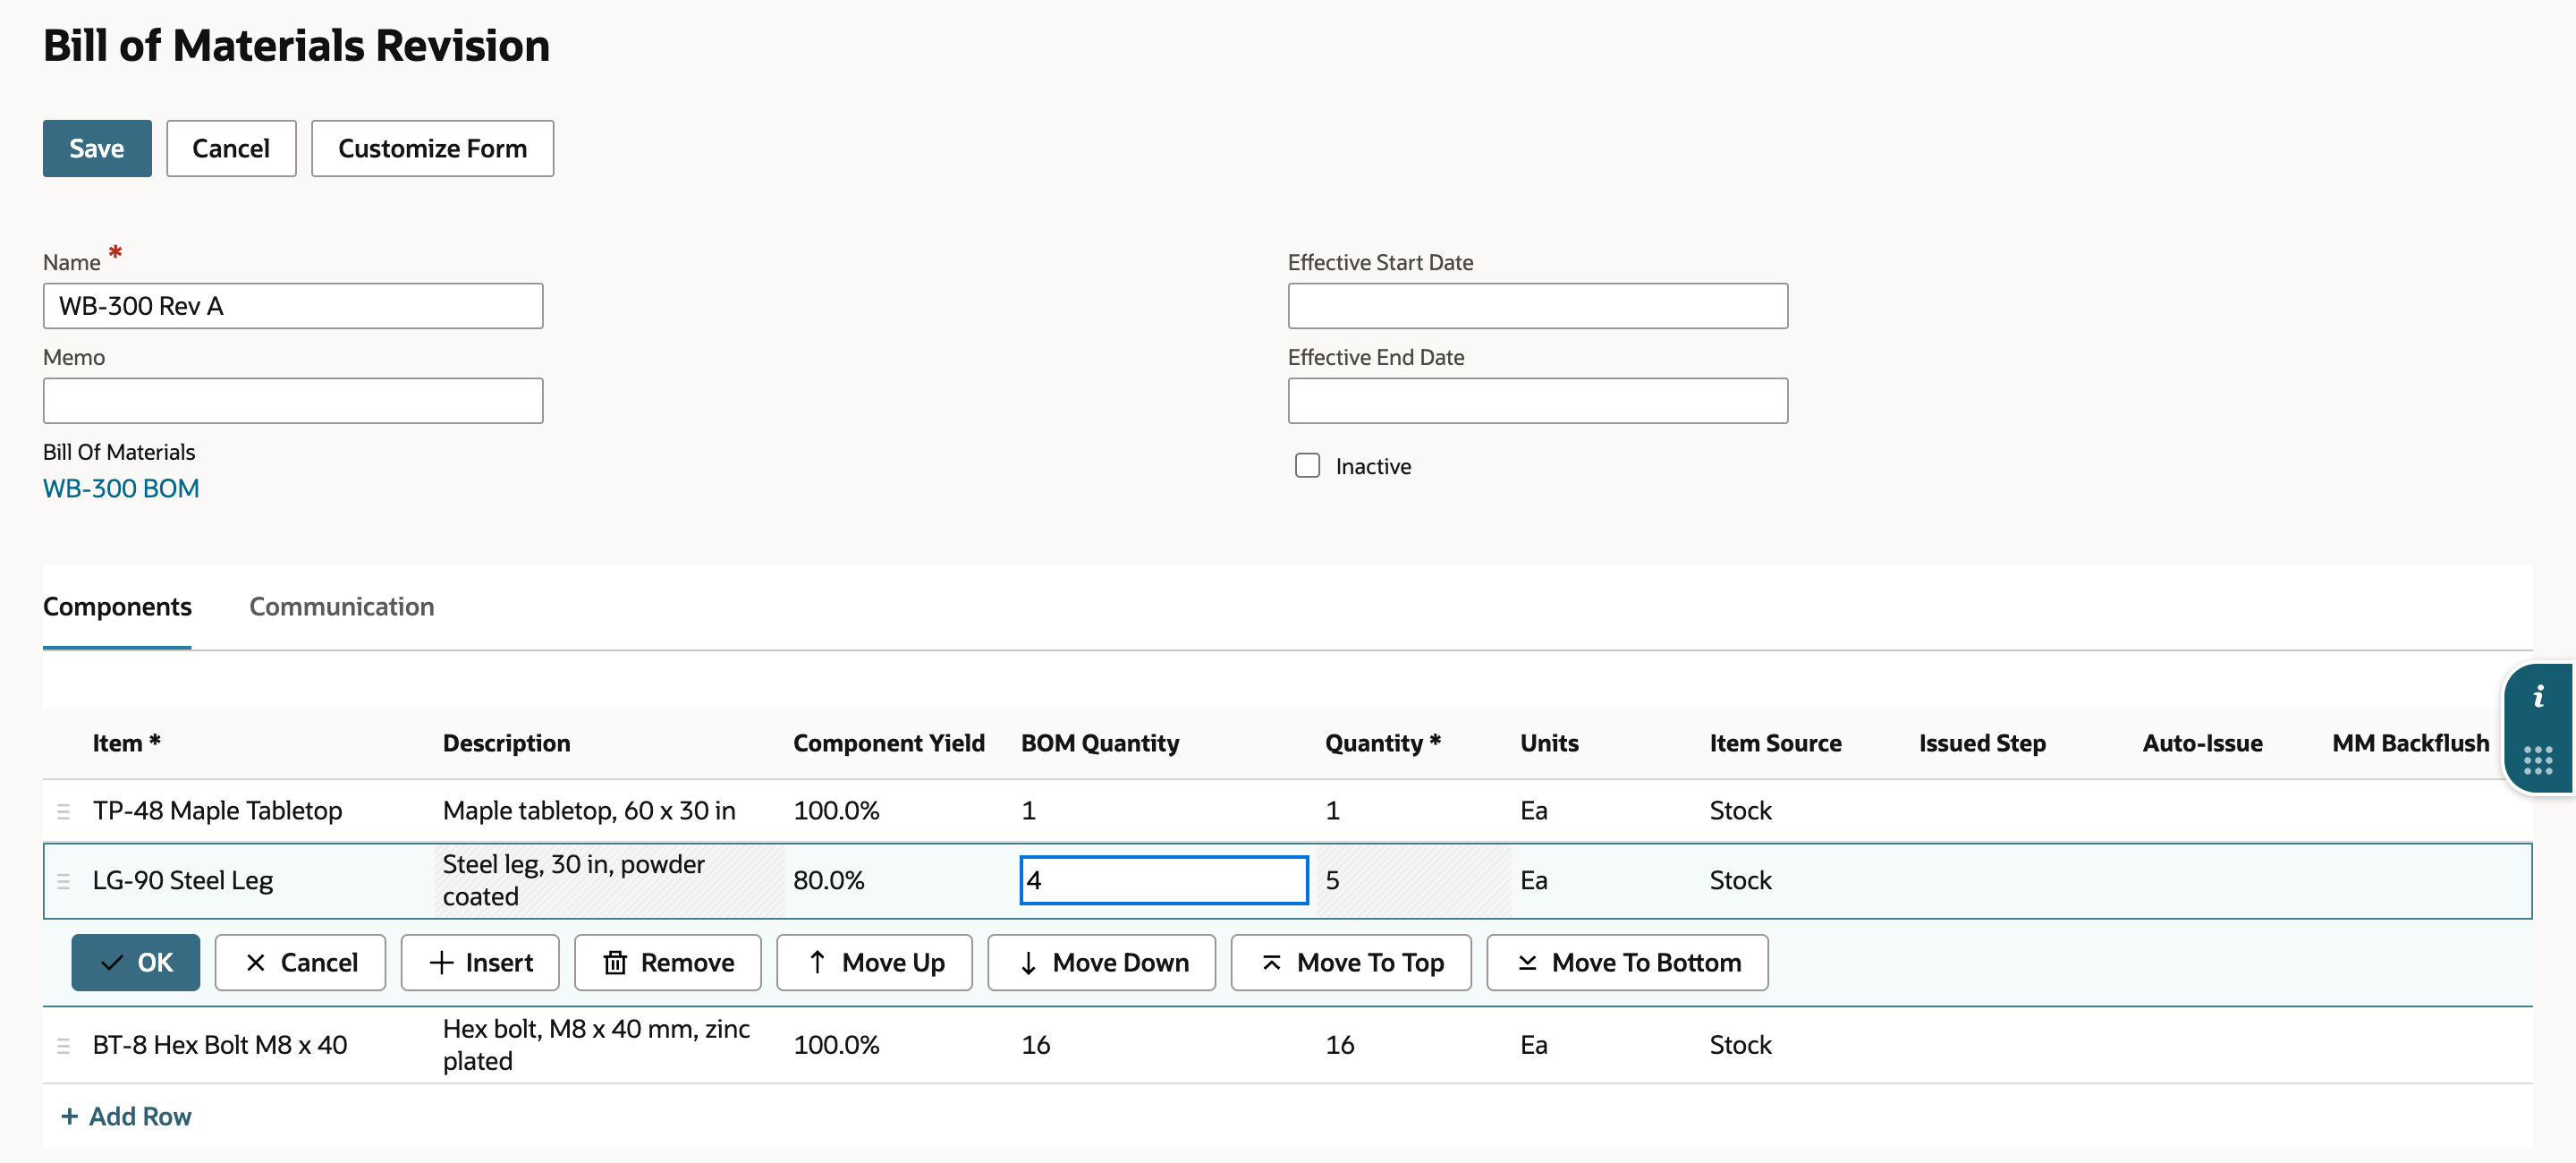Grab the drag handle for LG-90 Steel Leg row

(x=63, y=881)
